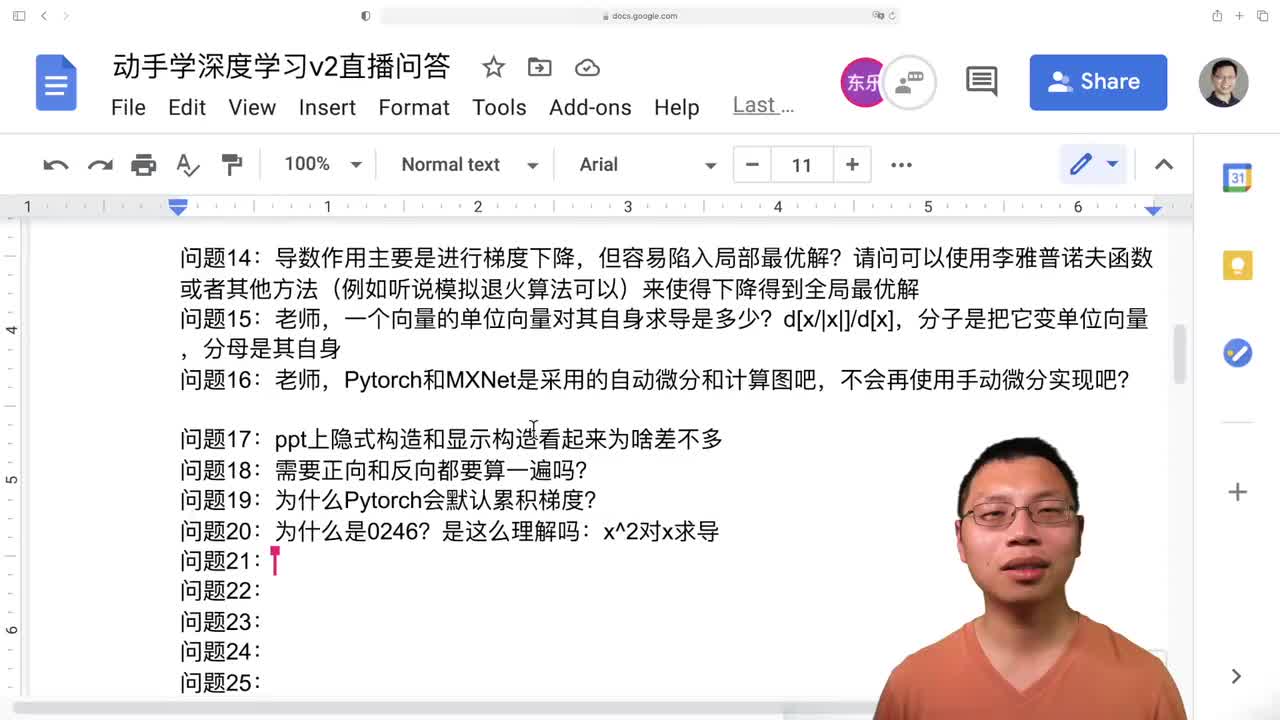Star the document title
This screenshot has width=1280, height=720.
pyautogui.click(x=493, y=67)
